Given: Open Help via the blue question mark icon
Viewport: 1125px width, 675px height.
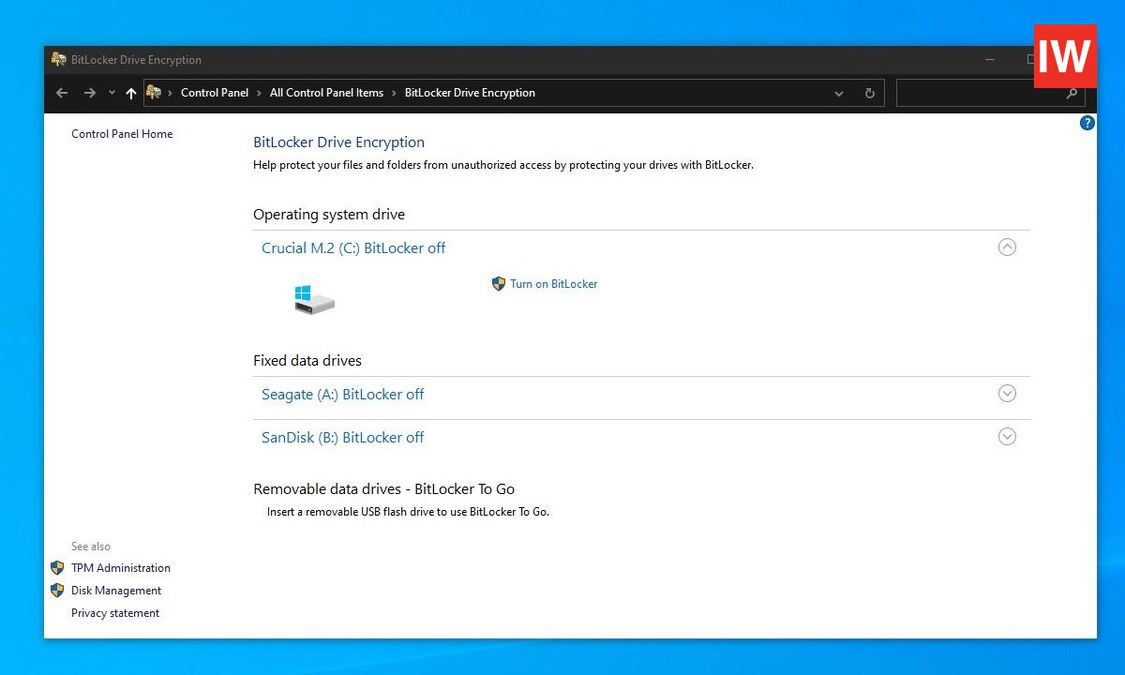Looking at the screenshot, I should (x=1087, y=122).
